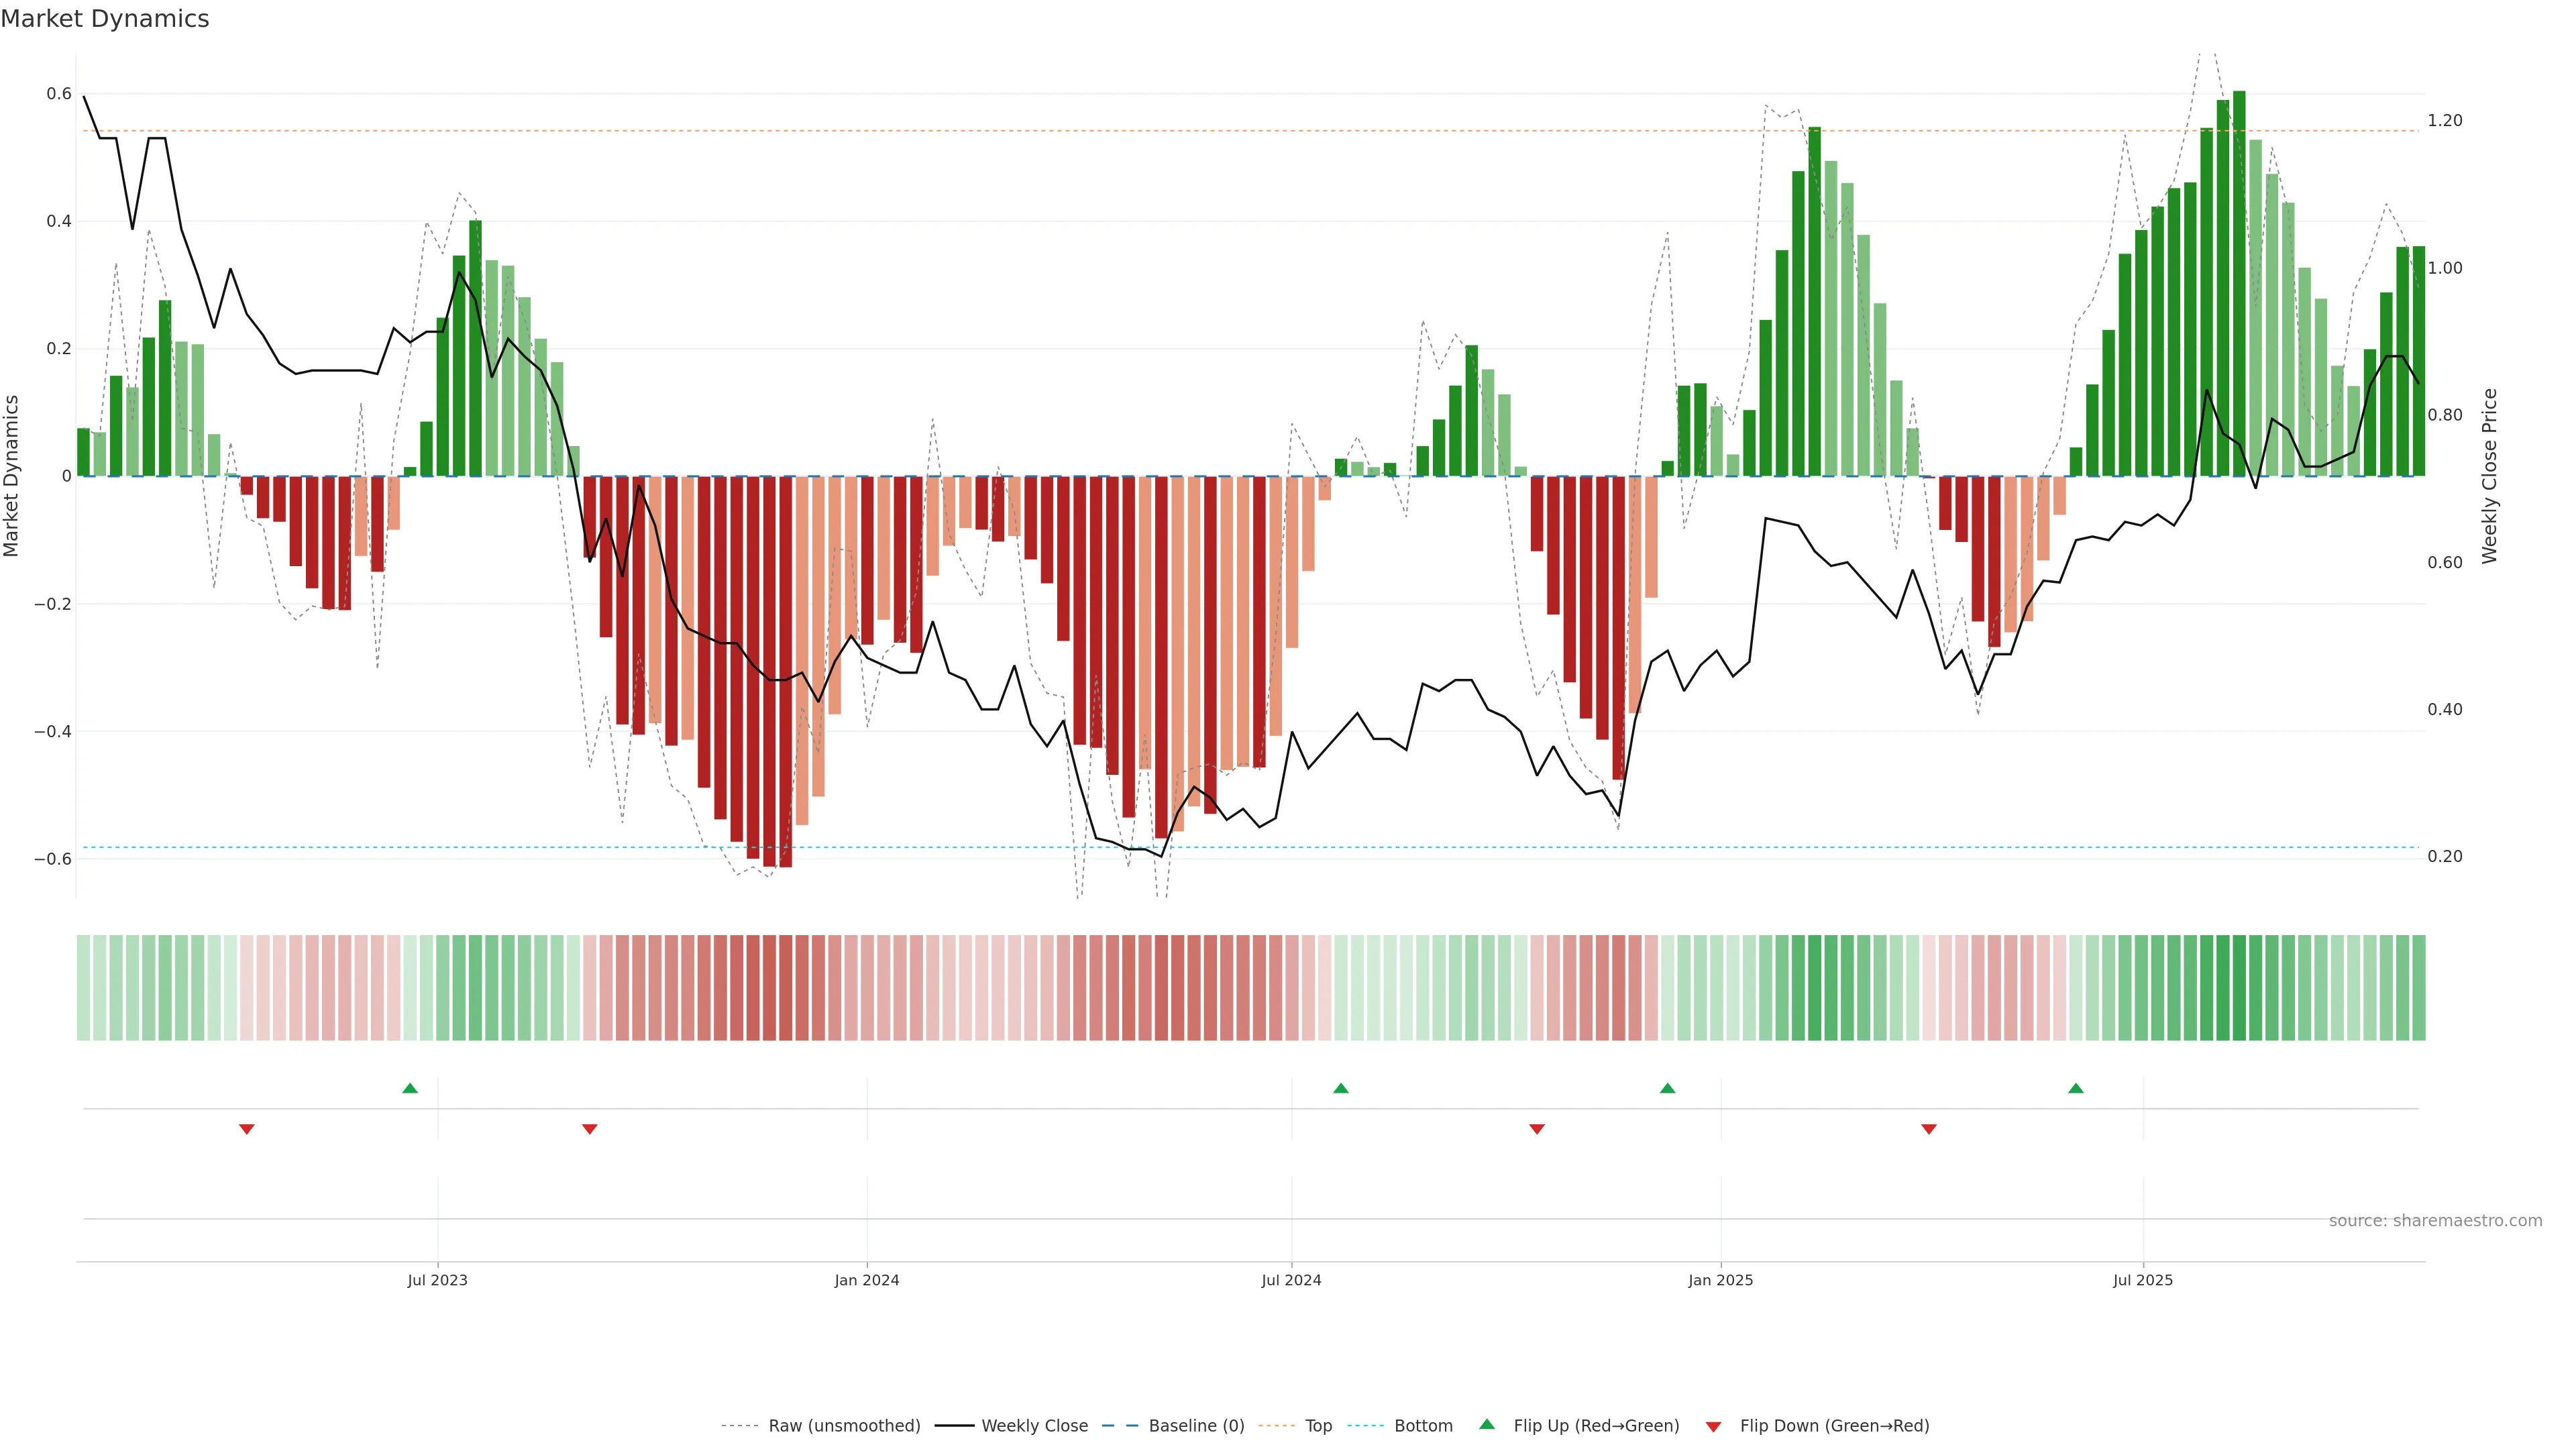This screenshot has height=1449, width=2576.
Task: Click the green flip-up triangle just before Jul 2023
Action: pyautogui.click(x=410, y=1088)
